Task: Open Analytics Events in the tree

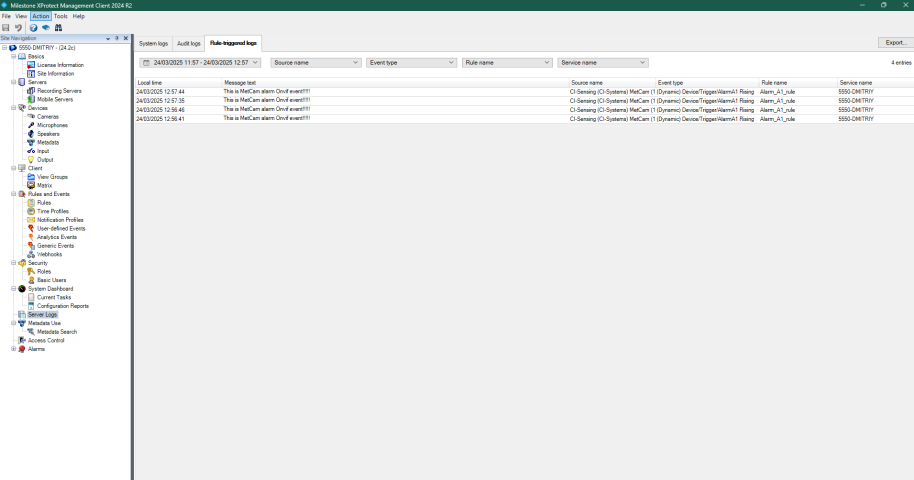Action: pyautogui.click(x=56, y=237)
